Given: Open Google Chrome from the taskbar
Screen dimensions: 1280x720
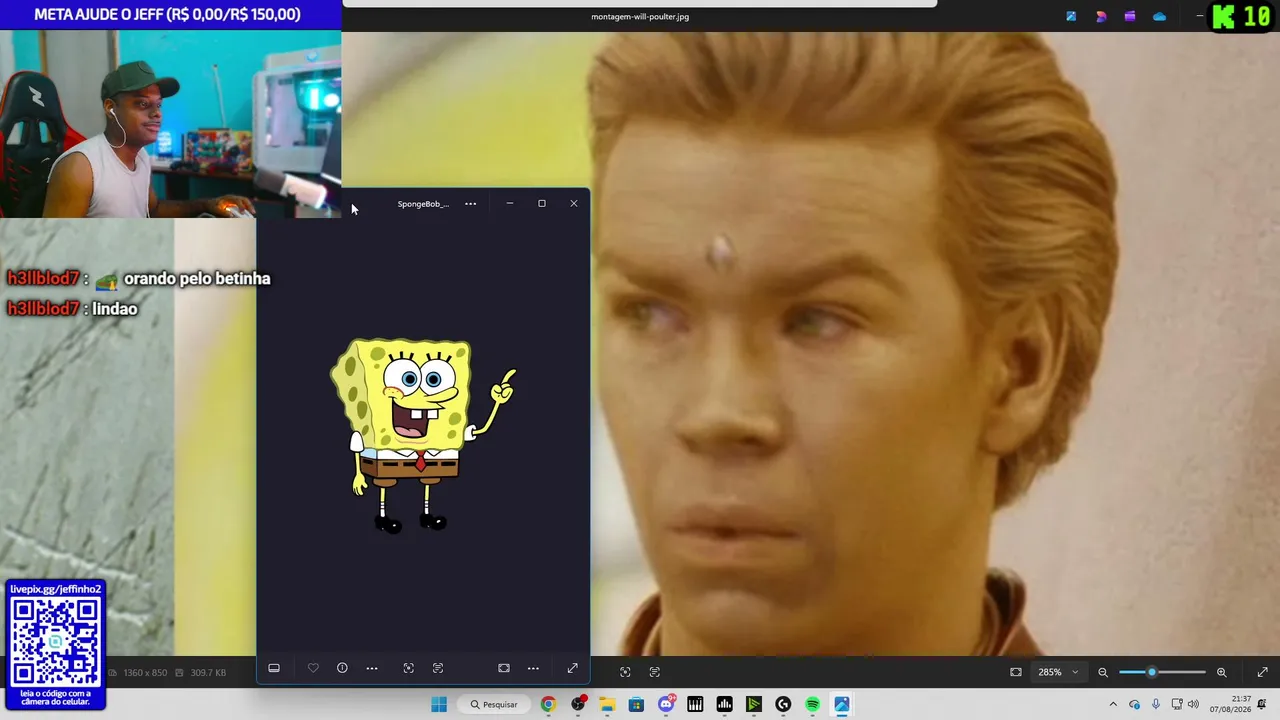Looking at the screenshot, I should point(548,704).
